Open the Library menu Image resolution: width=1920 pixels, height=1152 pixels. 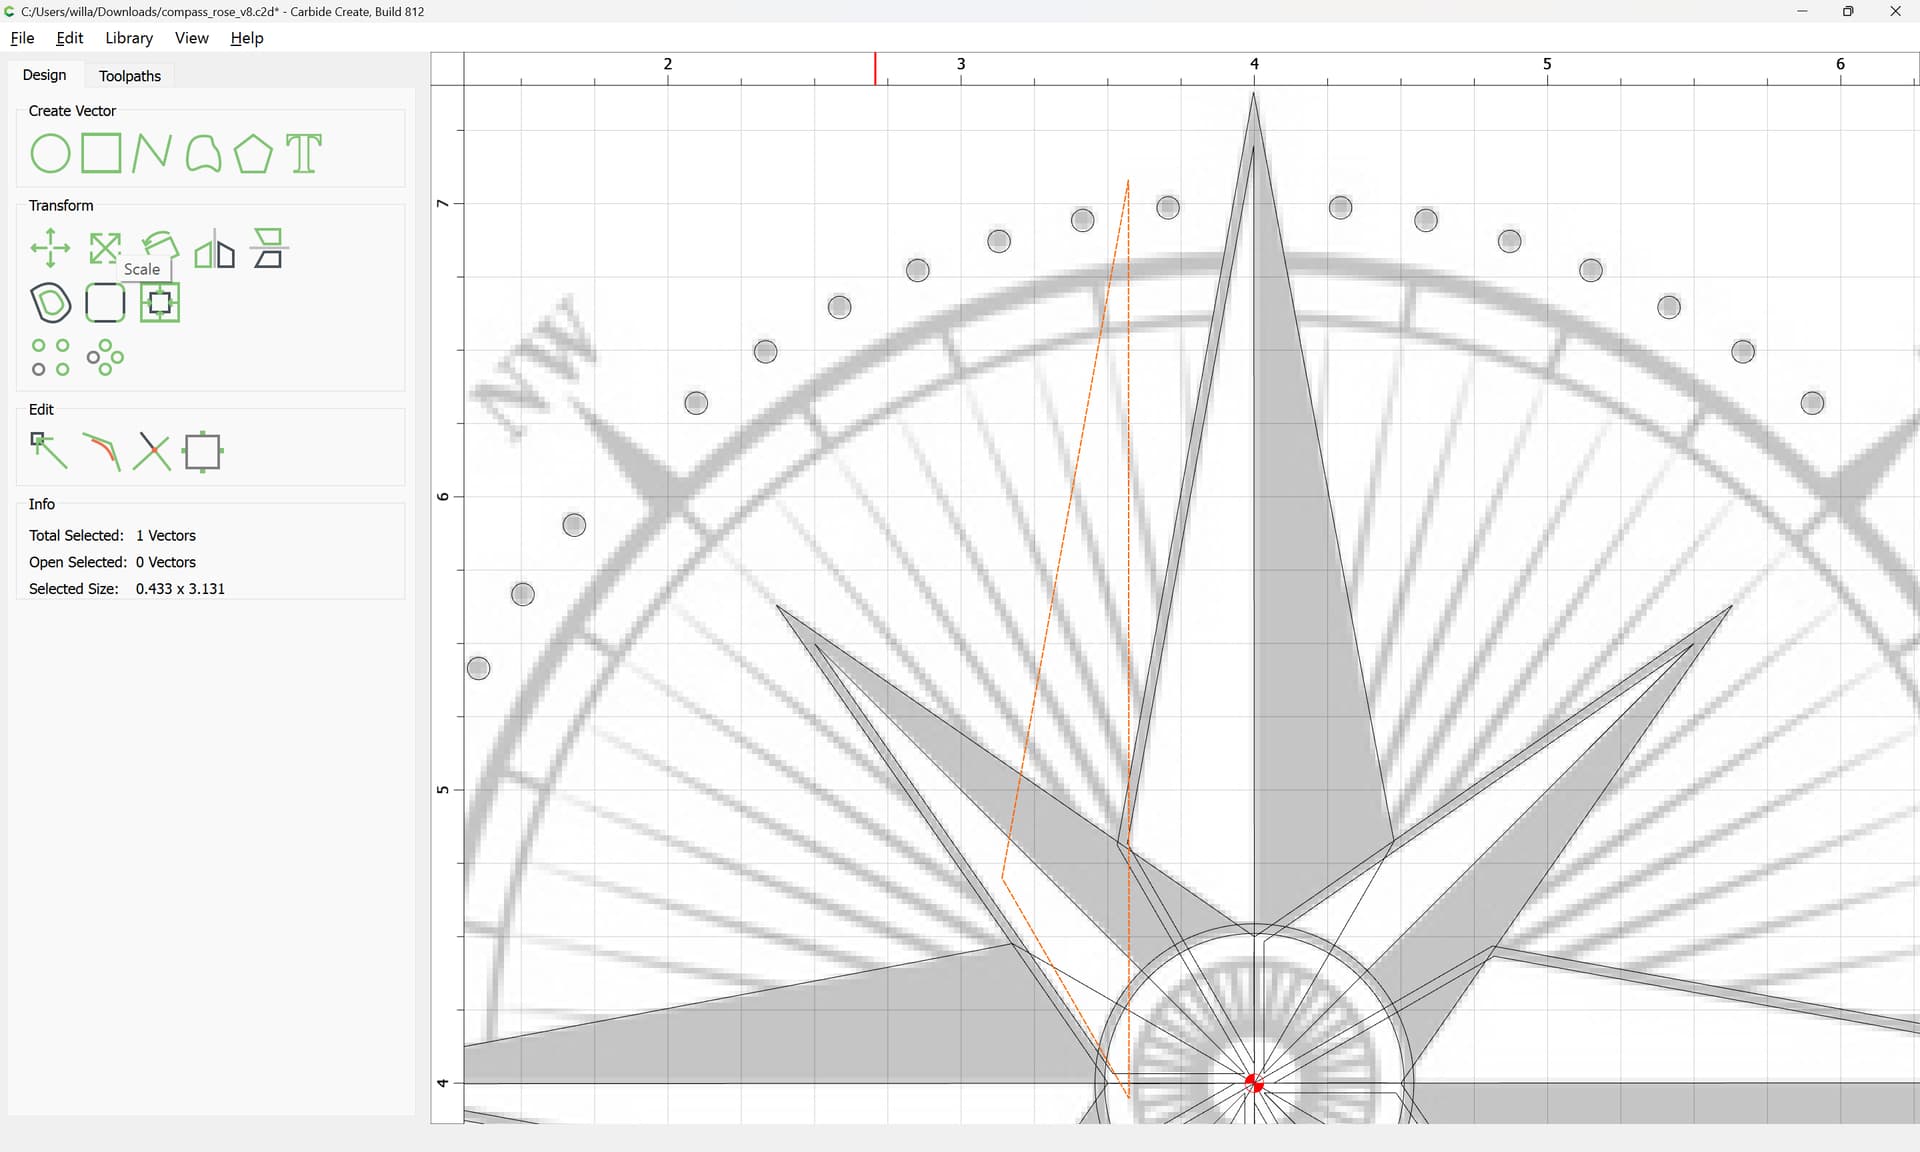129,38
